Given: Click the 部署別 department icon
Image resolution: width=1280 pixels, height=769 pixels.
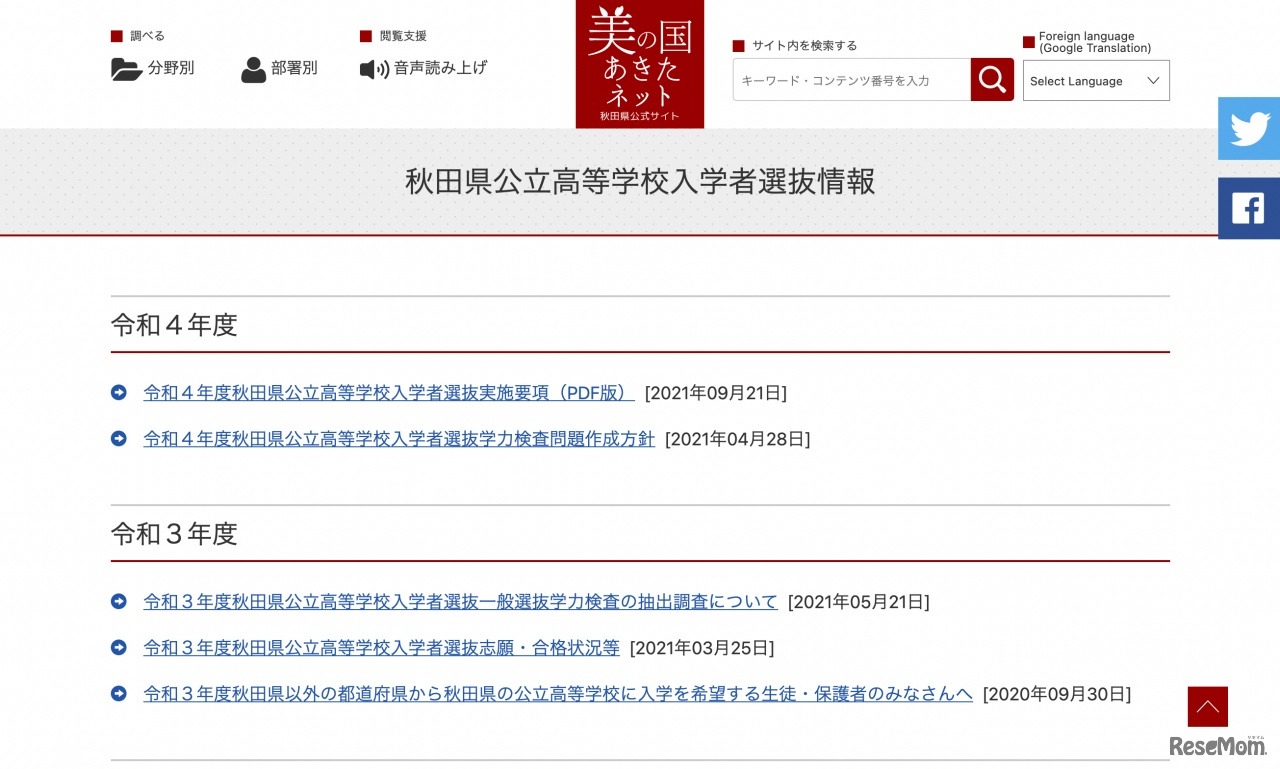Looking at the screenshot, I should coord(253,69).
